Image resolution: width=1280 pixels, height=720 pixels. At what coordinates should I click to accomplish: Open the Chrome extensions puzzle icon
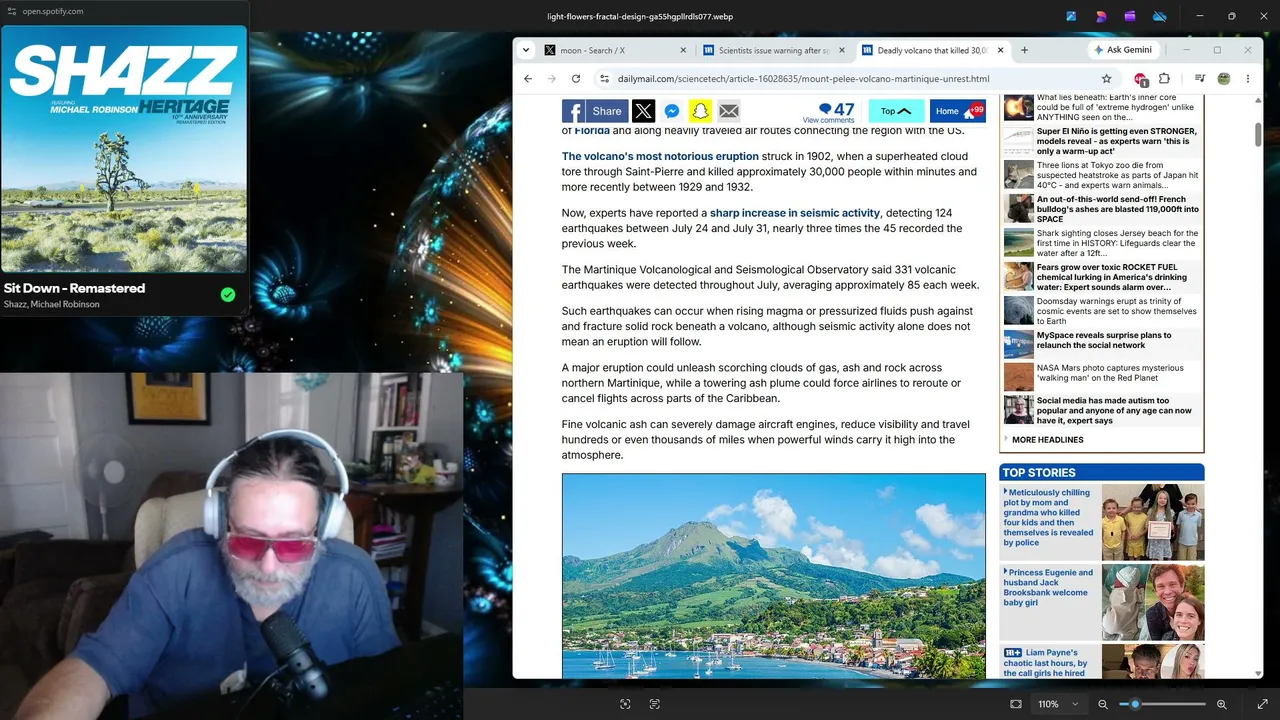[x=1164, y=79]
